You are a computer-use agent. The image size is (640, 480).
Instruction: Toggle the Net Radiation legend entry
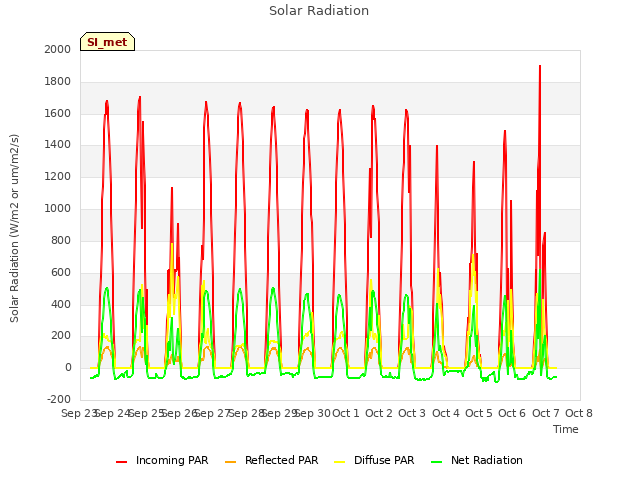(x=477, y=460)
